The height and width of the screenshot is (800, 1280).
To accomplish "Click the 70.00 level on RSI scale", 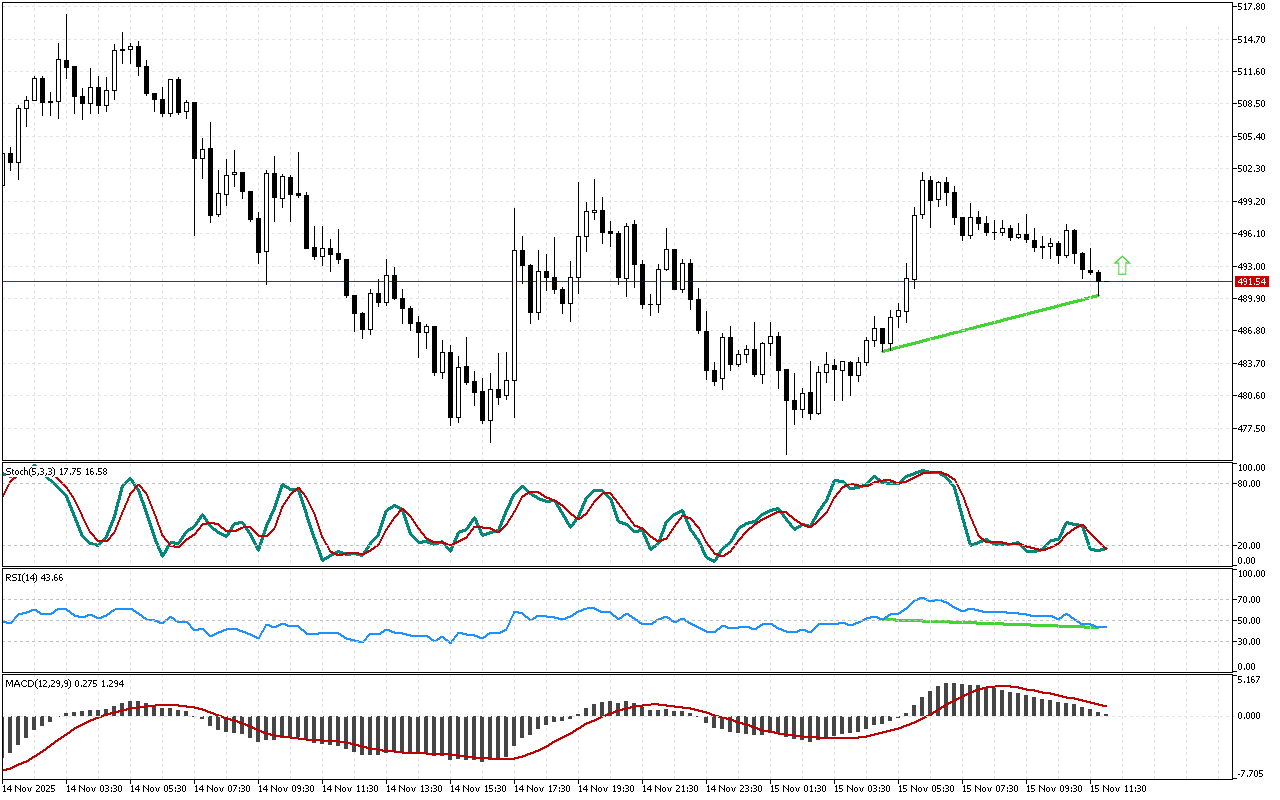I will [1249, 599].
